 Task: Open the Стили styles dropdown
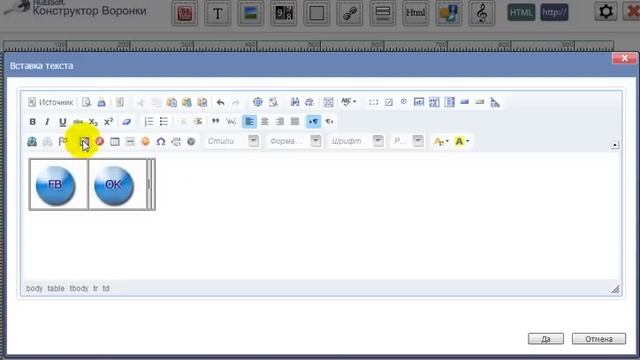coord(232,141)
